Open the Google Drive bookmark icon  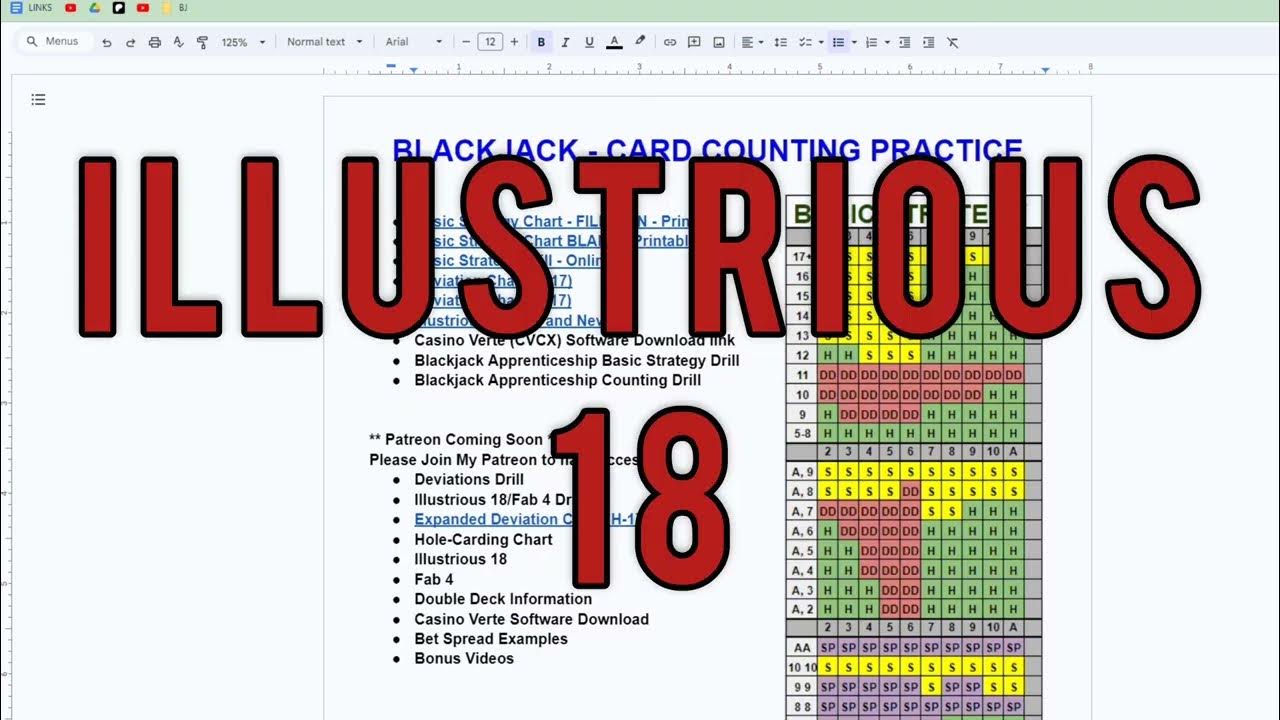coord(94,8)
